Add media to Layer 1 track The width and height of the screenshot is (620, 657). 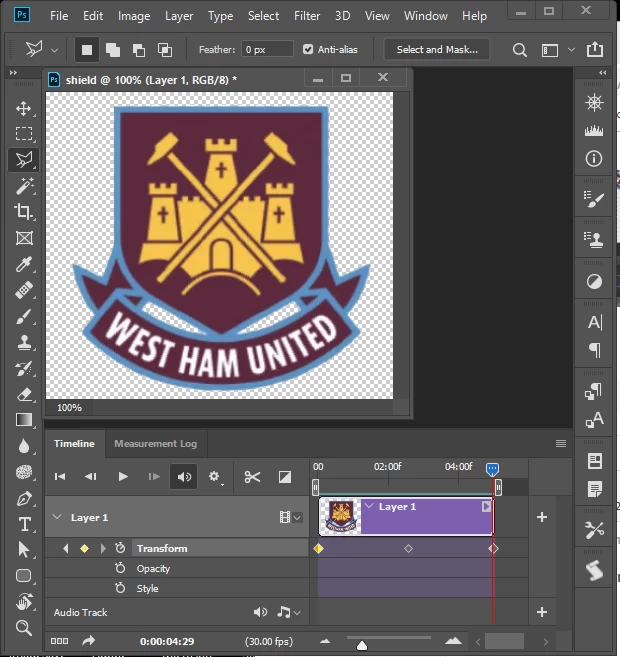coord(542,517)
